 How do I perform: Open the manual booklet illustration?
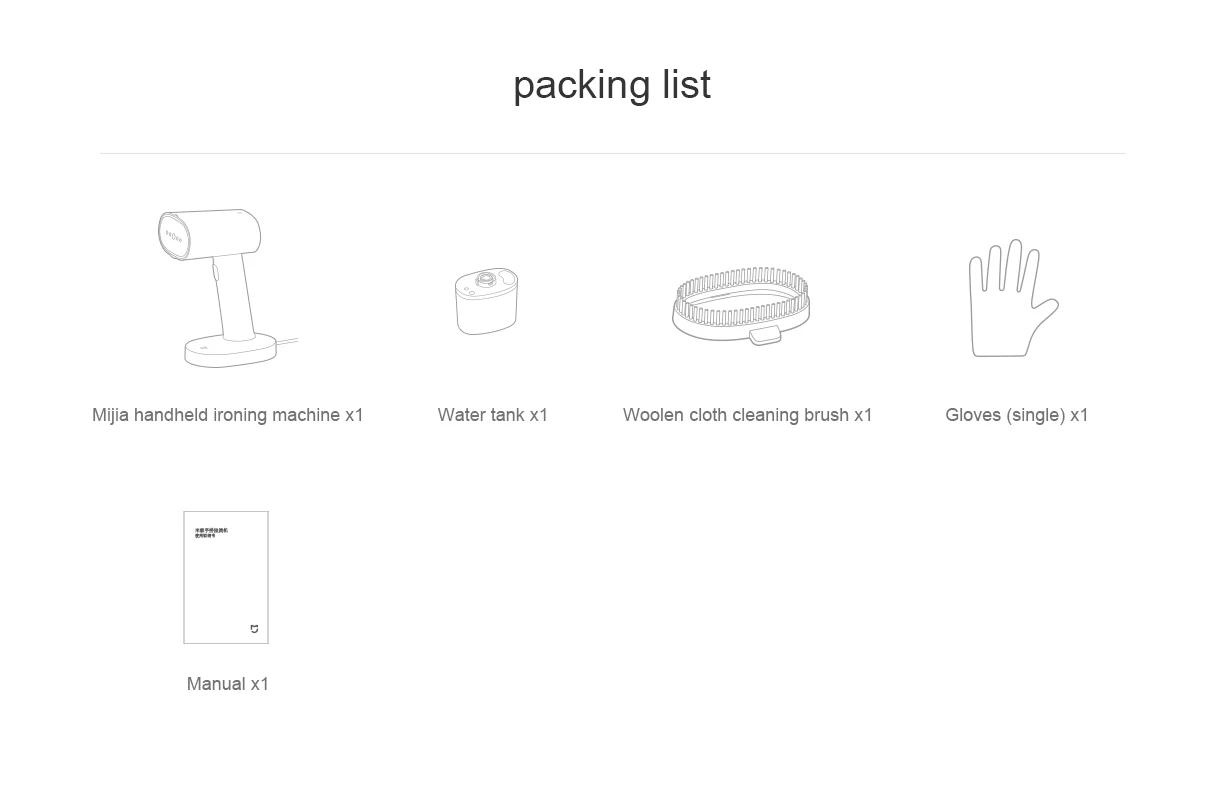pyautogui.click(x=226, y=577)
